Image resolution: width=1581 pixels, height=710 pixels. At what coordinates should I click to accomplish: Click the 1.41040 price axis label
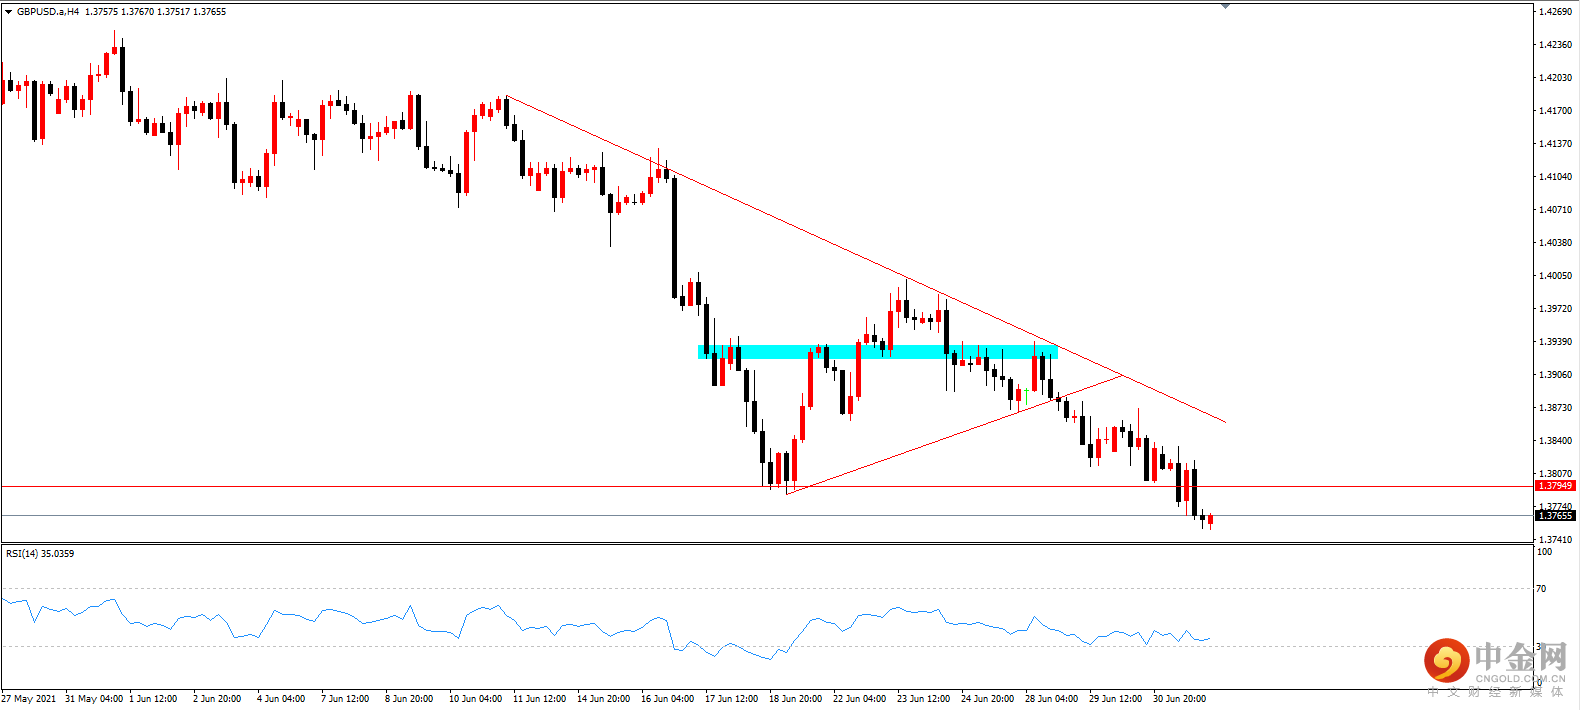(x=1555, y=177)
